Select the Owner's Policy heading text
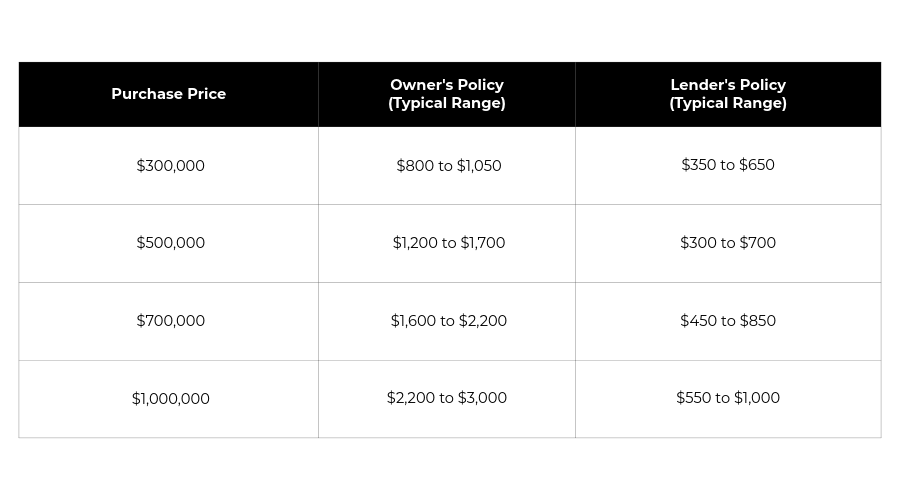The height and width of the screenshot is (500, 900). coord(447,85)
